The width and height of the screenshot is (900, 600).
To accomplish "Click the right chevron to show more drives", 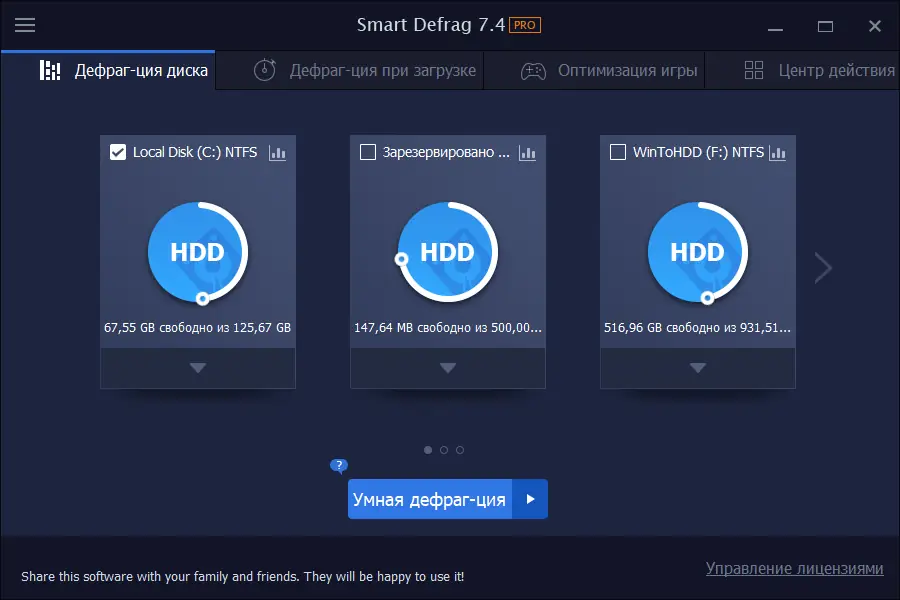I will [822, 267].
